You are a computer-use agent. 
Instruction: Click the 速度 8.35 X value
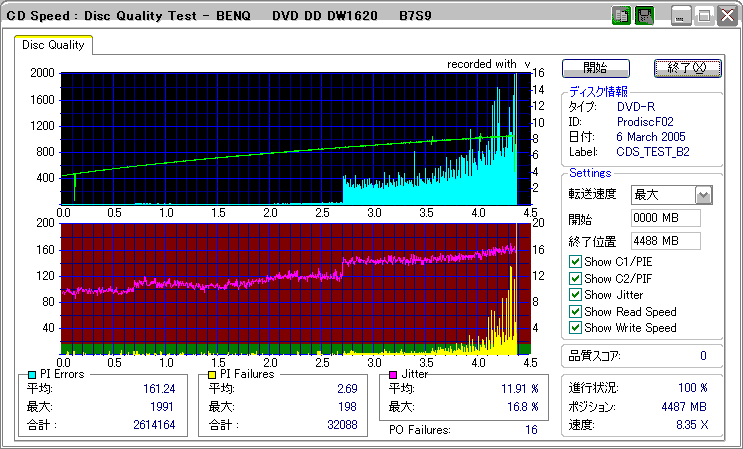point(693,425)
